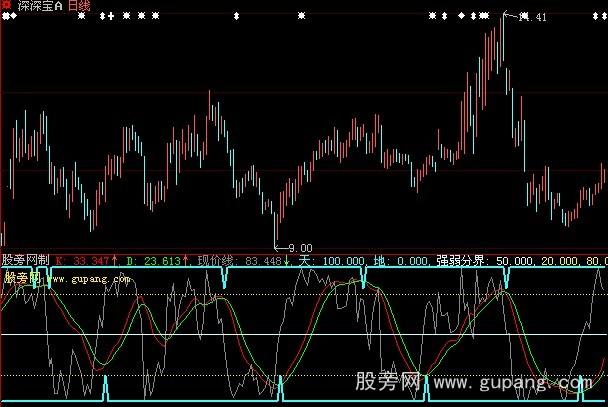
Task: Click the 日线 period label
Action: point(79,5)
